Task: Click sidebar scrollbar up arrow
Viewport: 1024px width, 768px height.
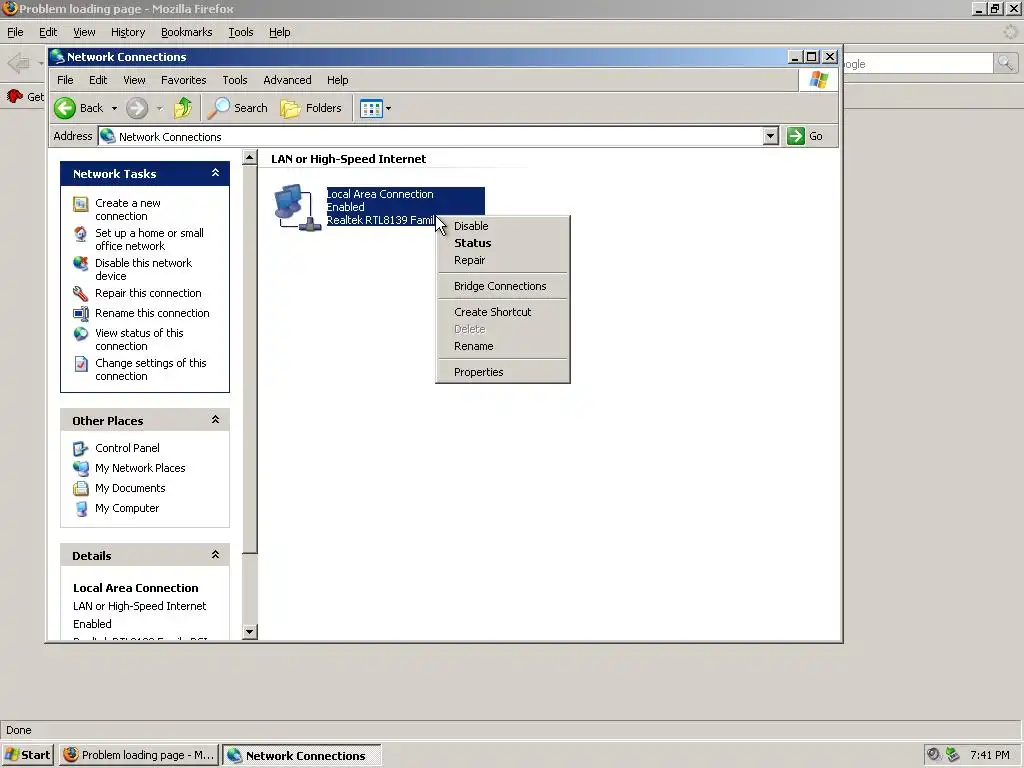Action: click(249, 157)
